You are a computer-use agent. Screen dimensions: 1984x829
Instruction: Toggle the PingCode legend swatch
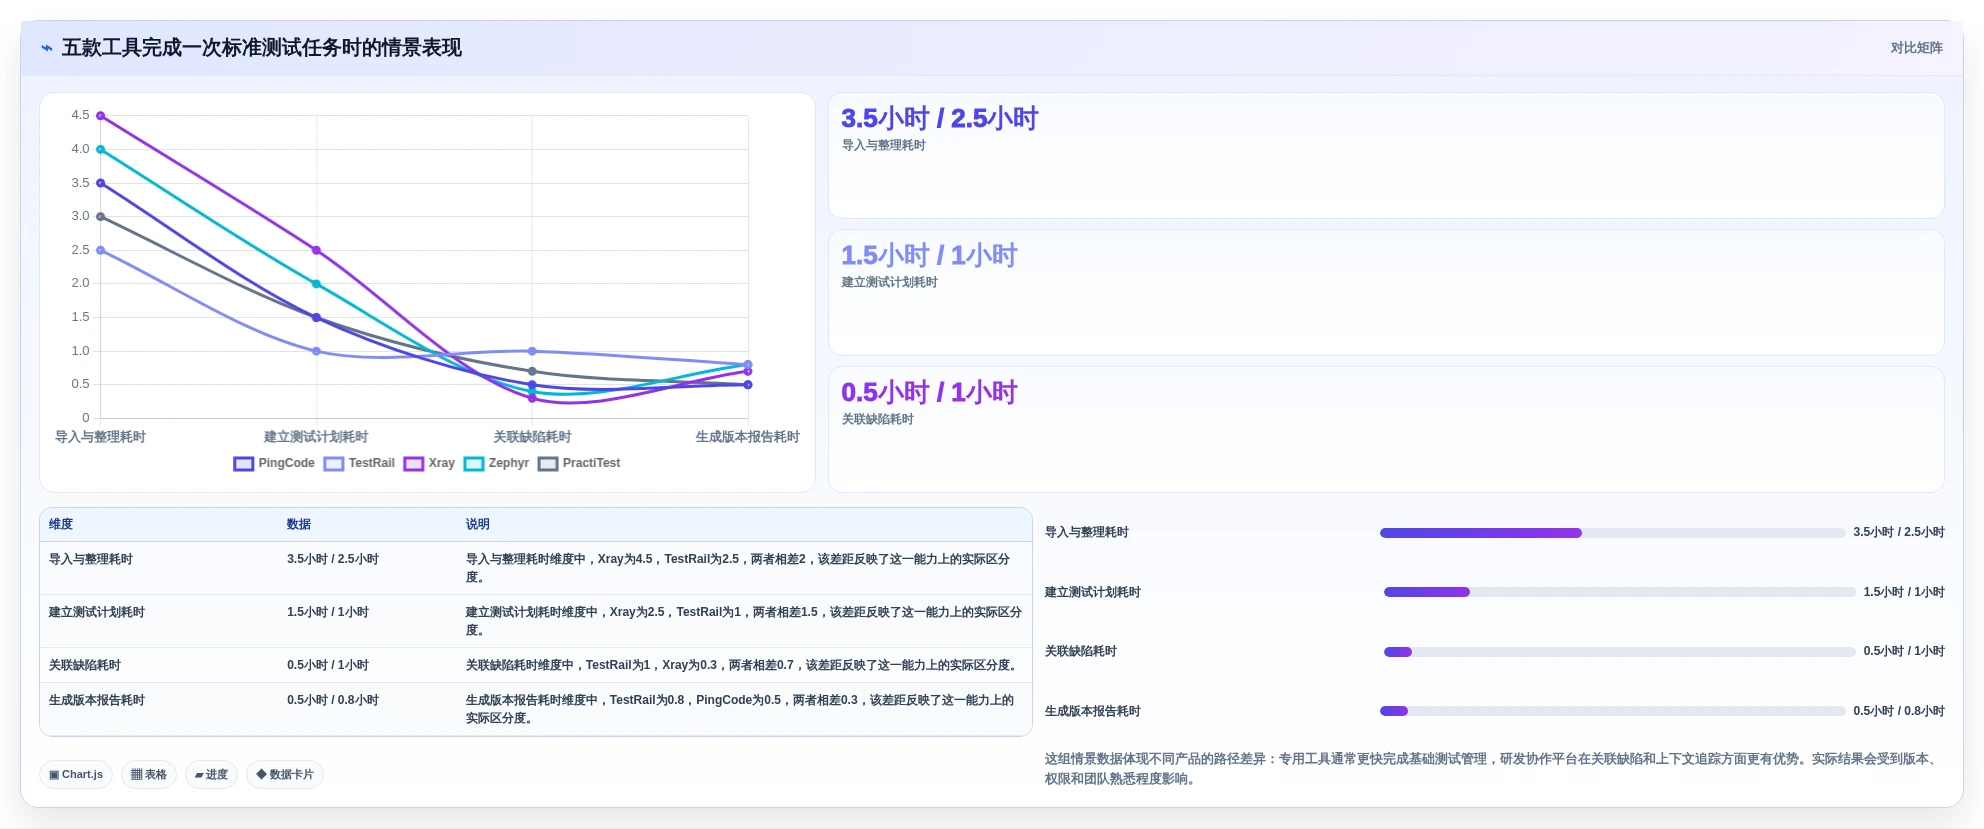(x=243, y=463)
